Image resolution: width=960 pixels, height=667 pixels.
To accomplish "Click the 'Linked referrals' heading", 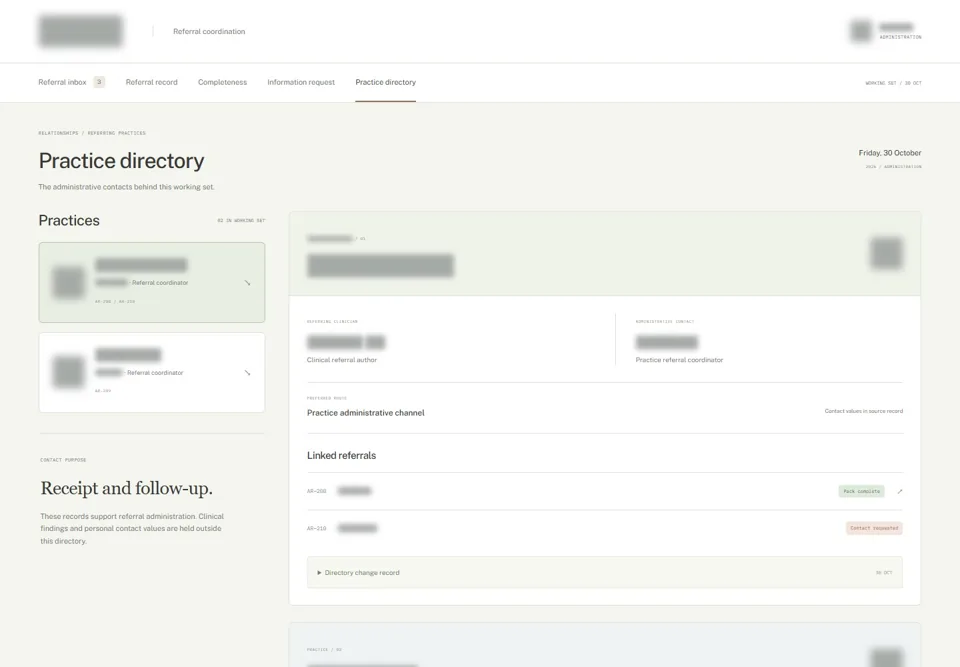I will [x=341, y=456].
